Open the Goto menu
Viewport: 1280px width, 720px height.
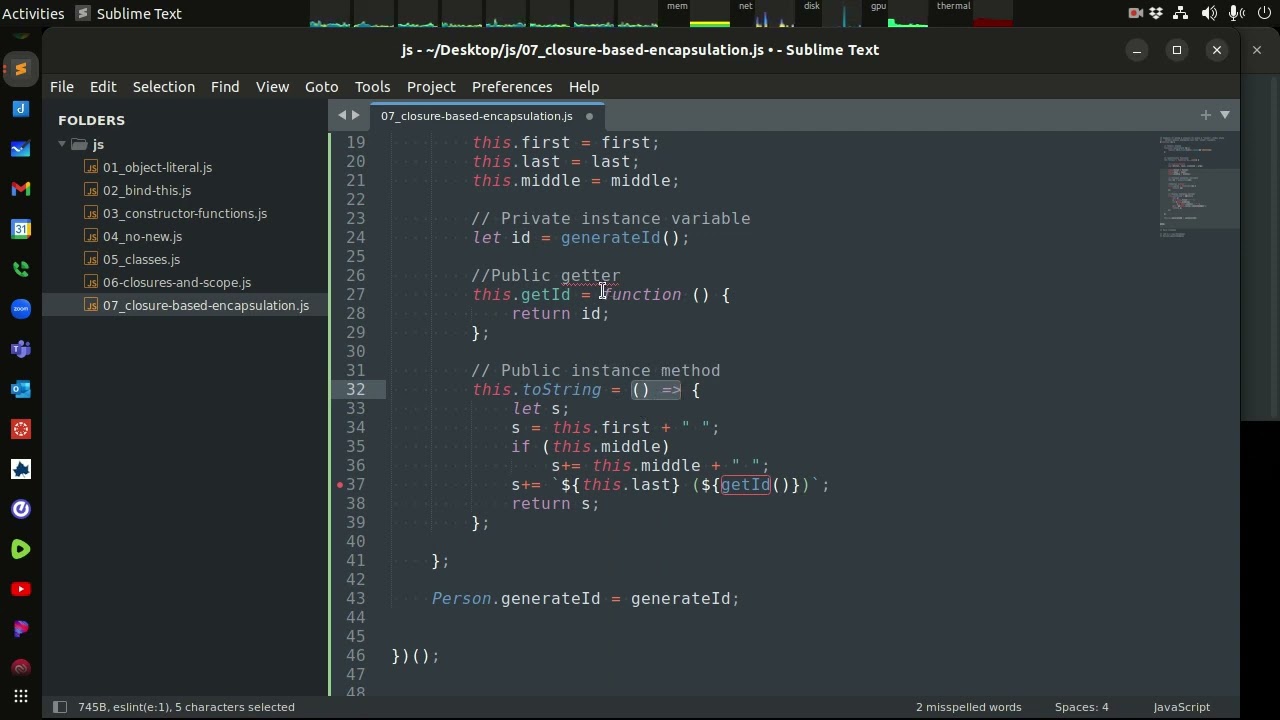[x=321, y=87]
